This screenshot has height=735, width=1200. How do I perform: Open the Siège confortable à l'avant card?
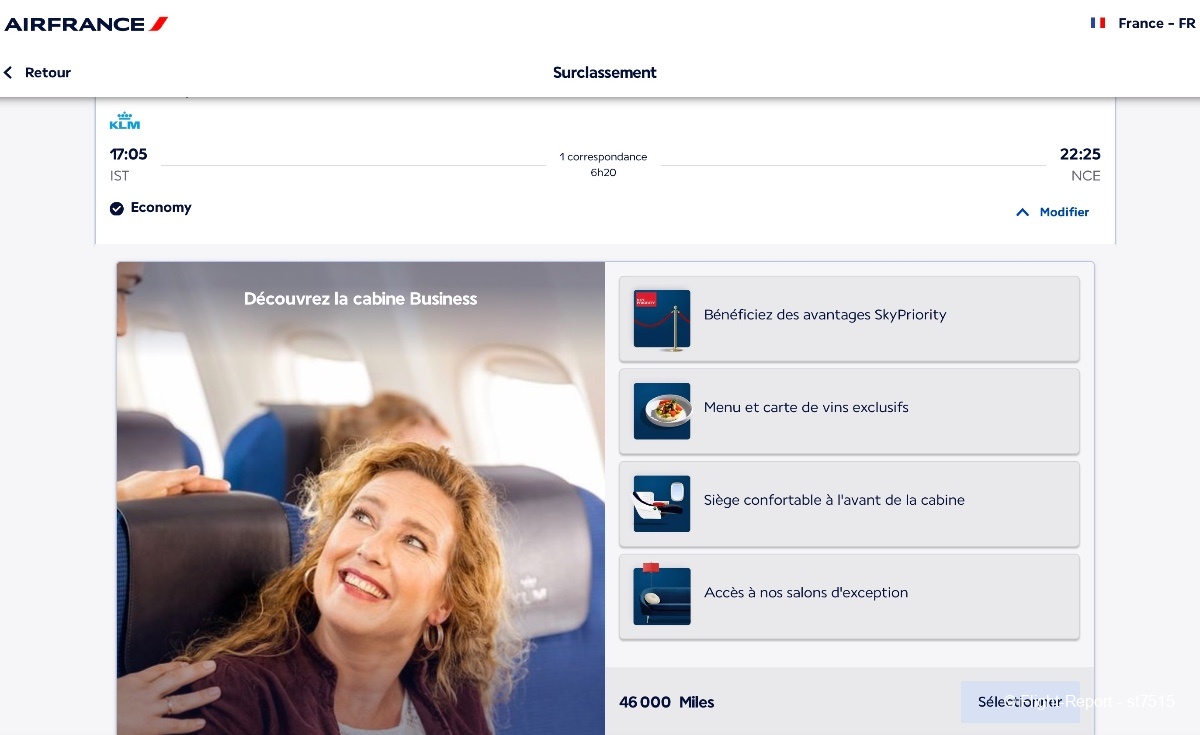(849, 504)
